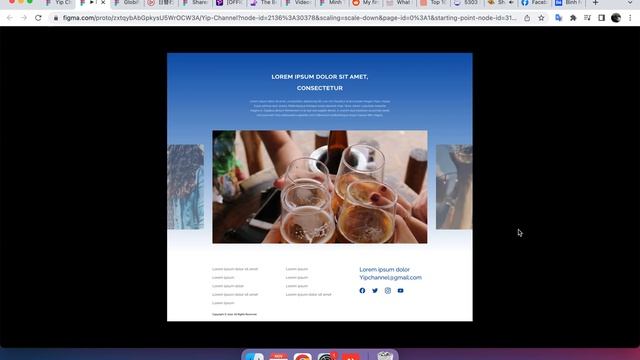Click the Share page icon in address bar

click(x=527, y=18)
